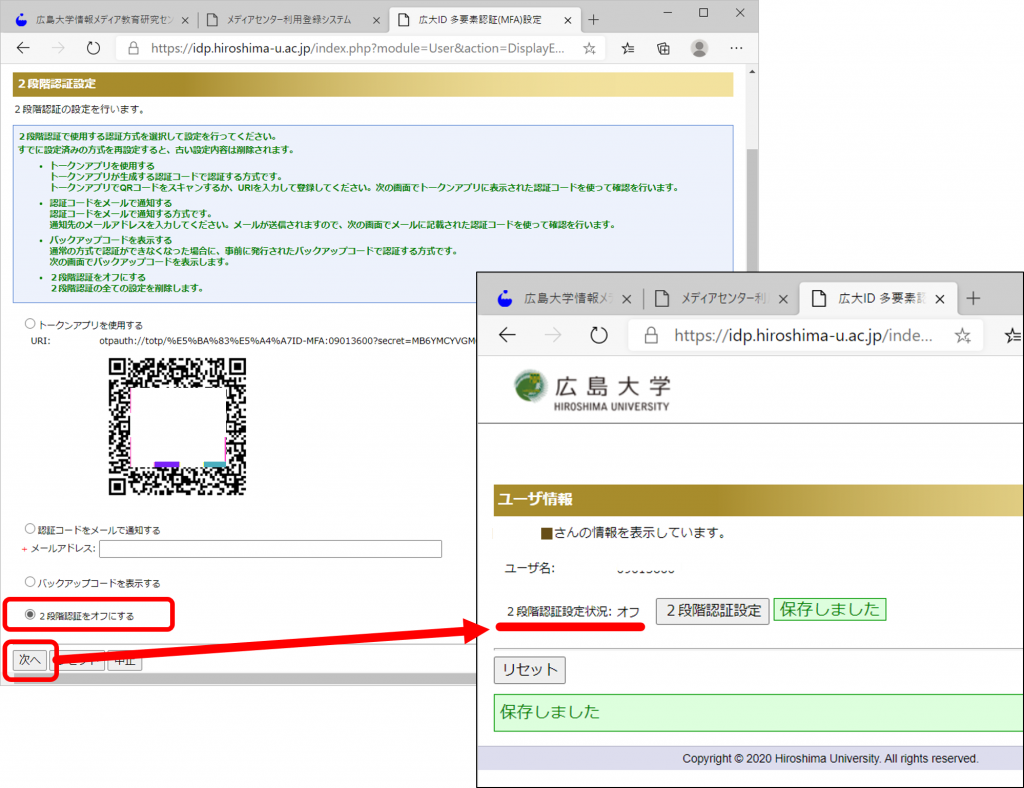Viewport: 1024px width, 788px height.
Task: Click the 保存しました message in the wide green banner
Action: pyautogui.click(x=550, y=712)
